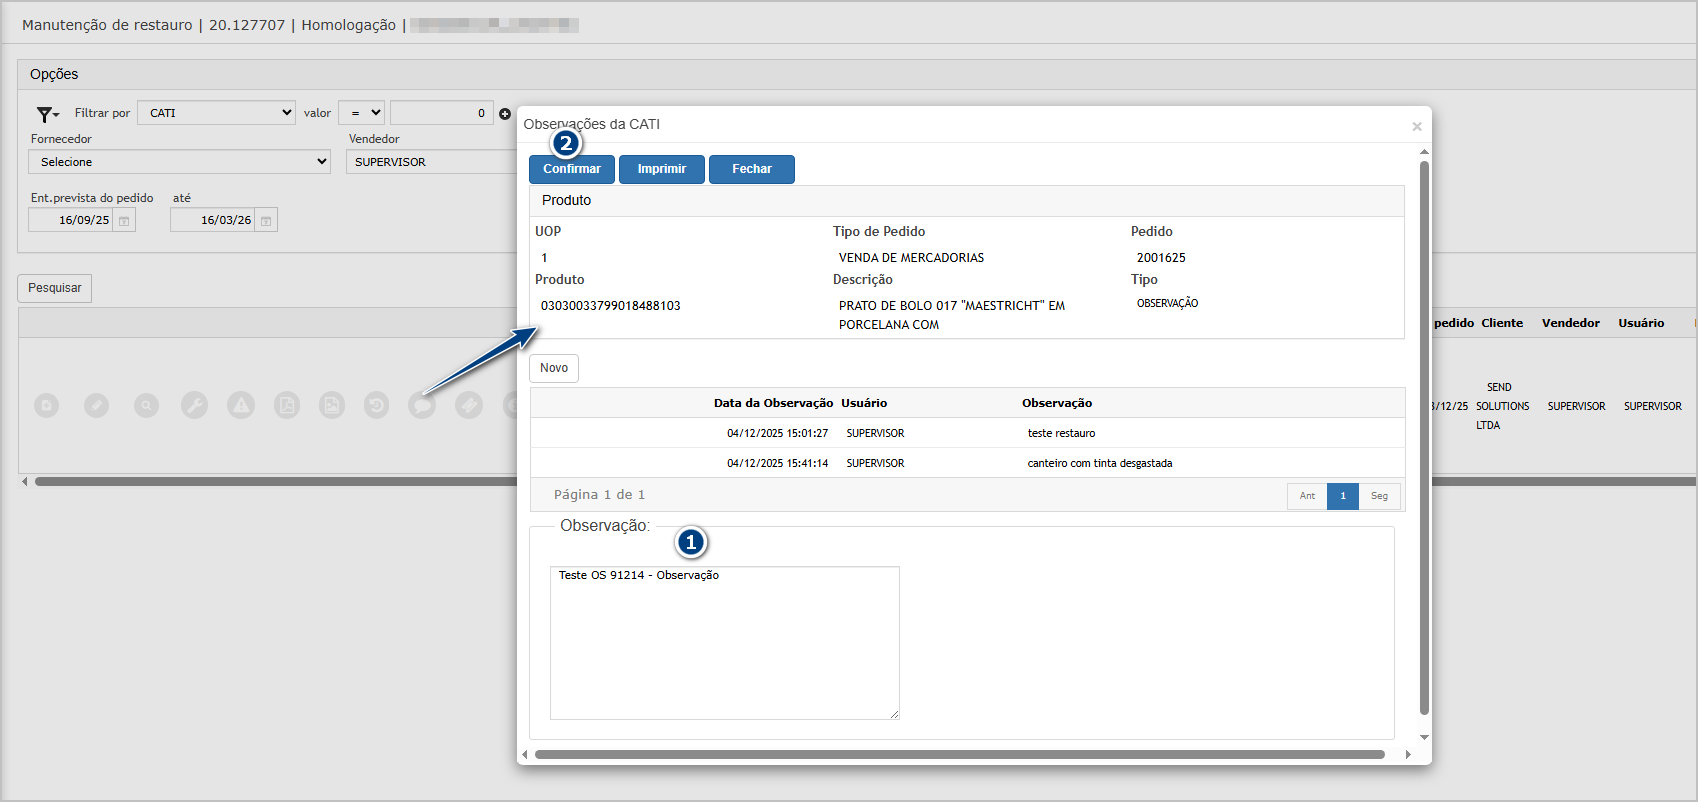Click the magnifier search icon in row
The height and width of the screenshot is (802, 1698).
[146, 405]
